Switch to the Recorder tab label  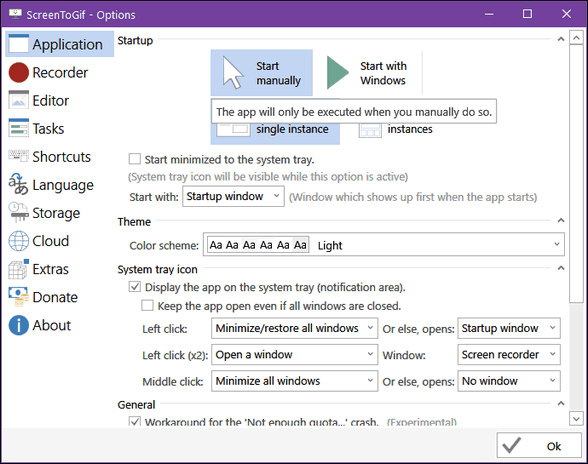tap(60, 72)
